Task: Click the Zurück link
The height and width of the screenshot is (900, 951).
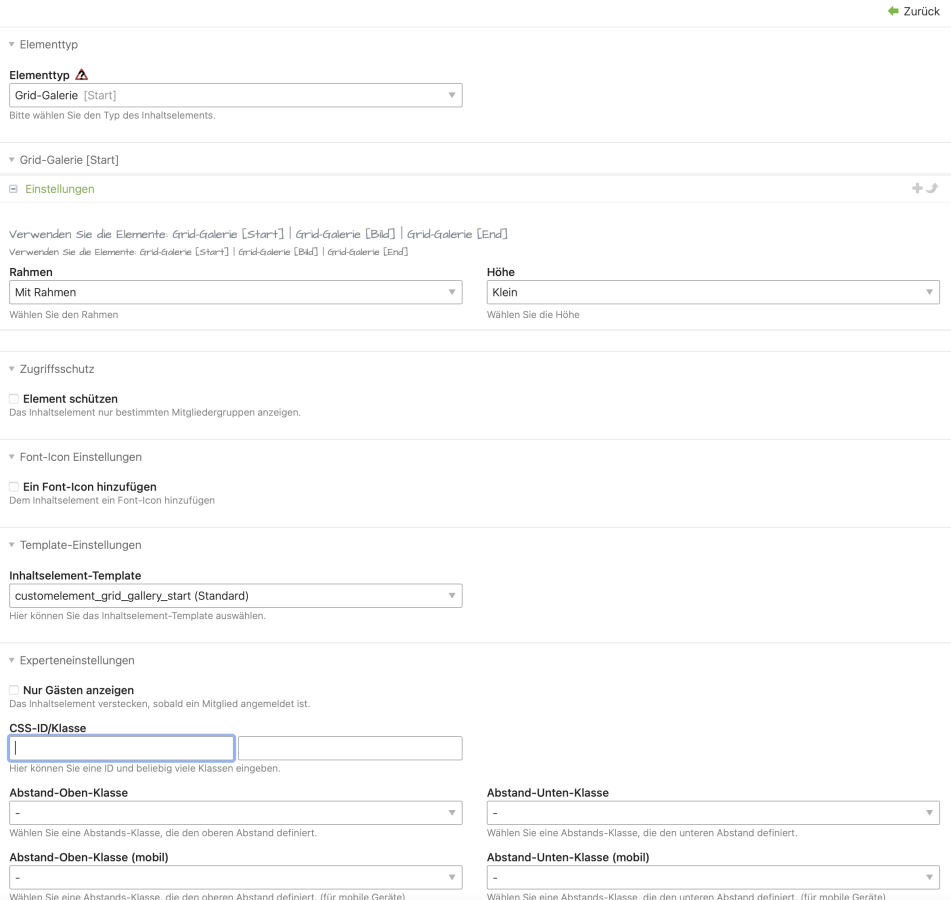Action: (x=921, y=11)
